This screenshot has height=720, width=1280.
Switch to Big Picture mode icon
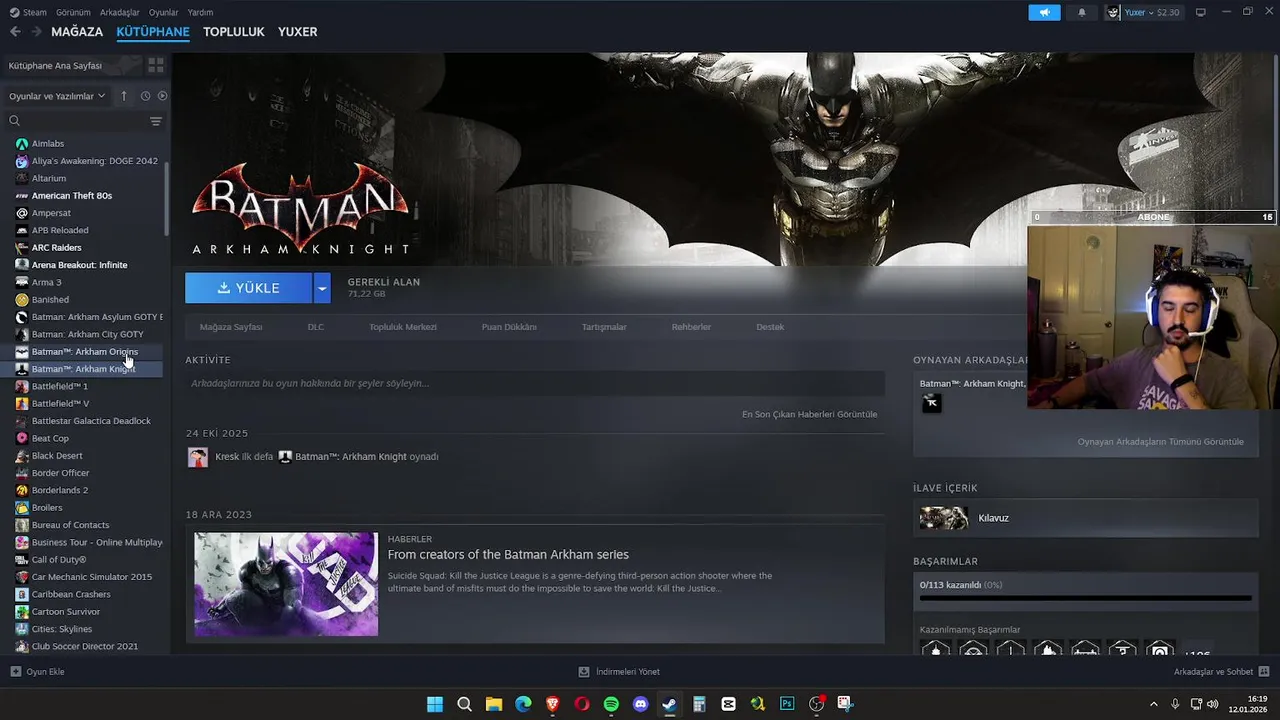coord(1201,12)
